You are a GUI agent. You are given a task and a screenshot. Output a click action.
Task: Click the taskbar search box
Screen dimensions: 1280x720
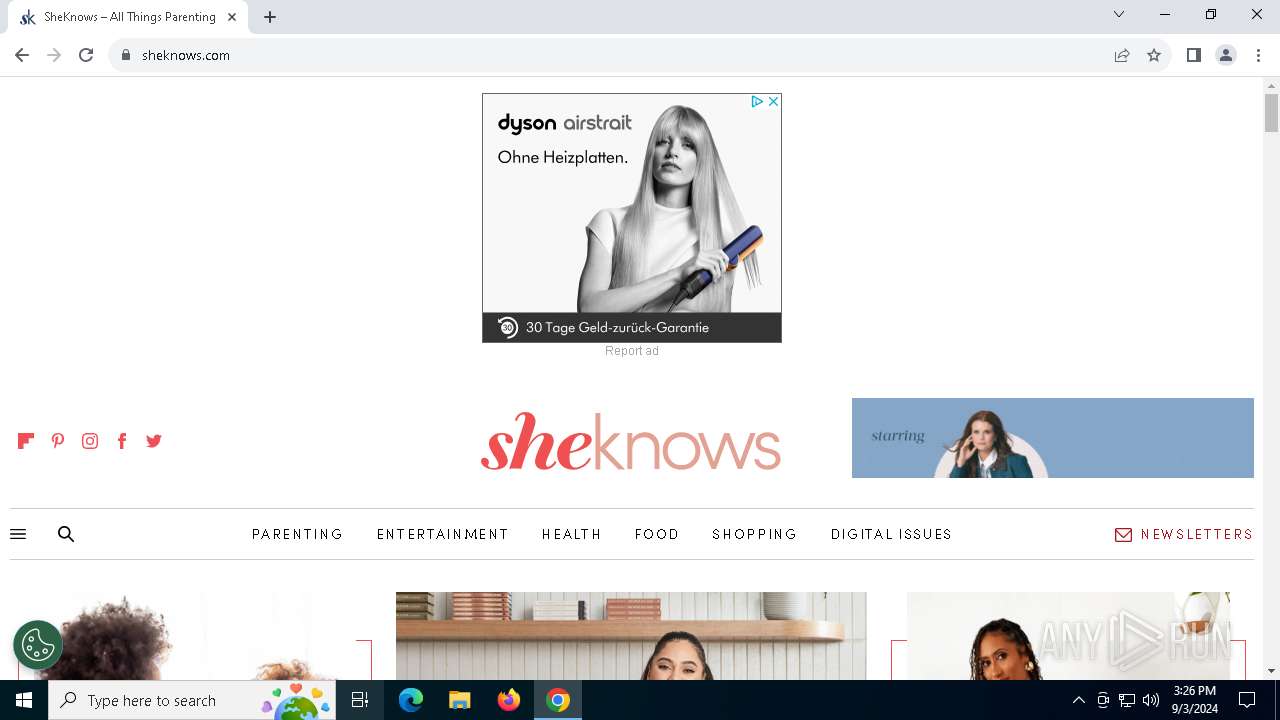tap(192, 700)
